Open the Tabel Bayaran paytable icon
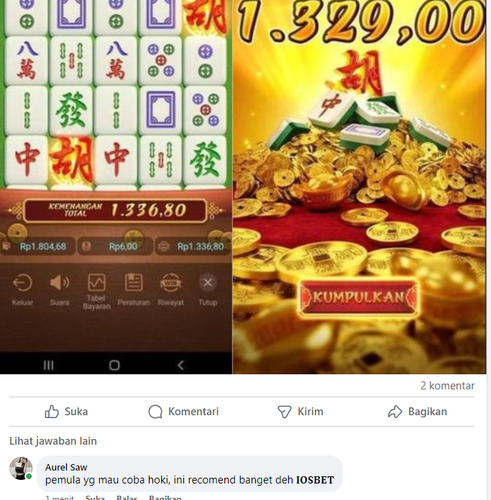491x500 pixels. 96,291
